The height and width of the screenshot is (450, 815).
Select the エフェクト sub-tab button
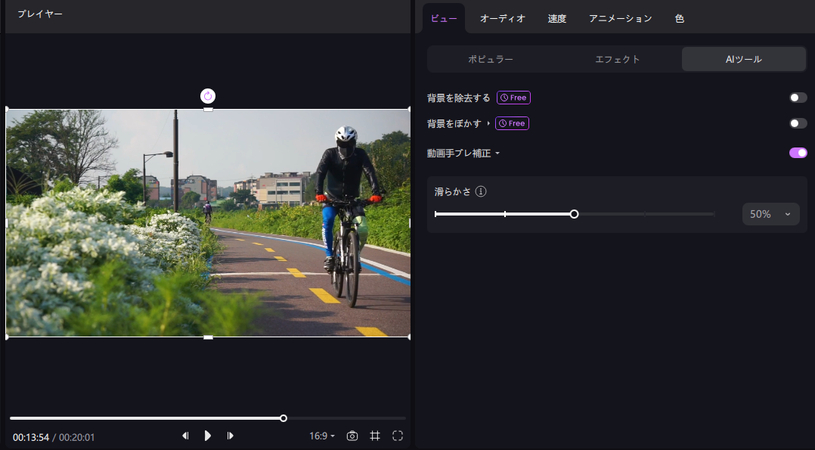(x=617, y=59)
